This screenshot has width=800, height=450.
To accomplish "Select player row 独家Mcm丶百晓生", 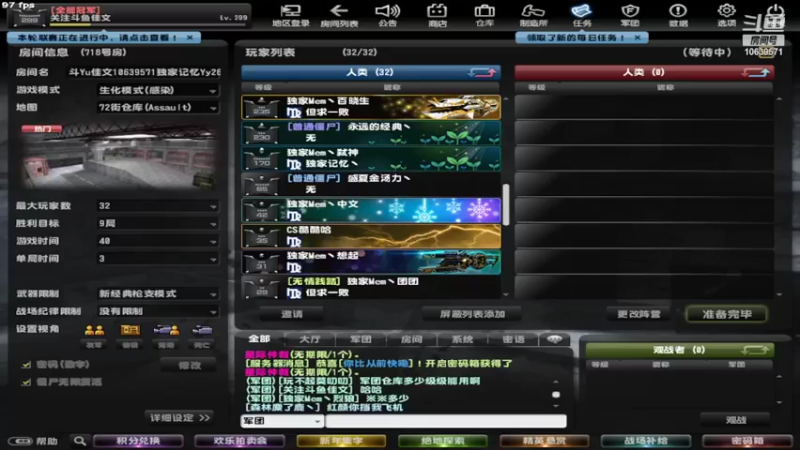I will click(x=371, y=107).
